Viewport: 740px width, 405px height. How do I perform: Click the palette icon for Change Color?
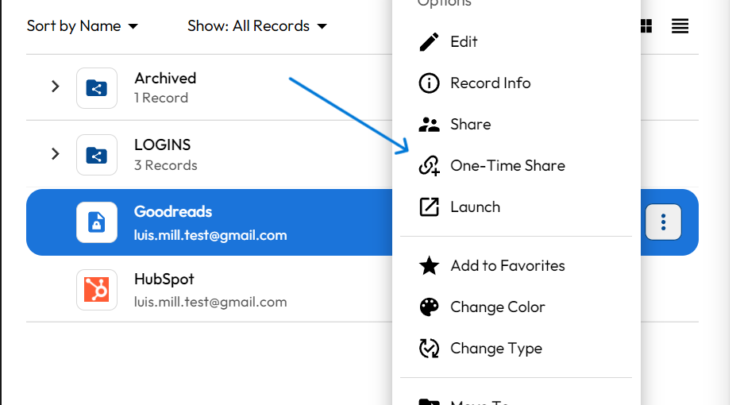click(x=429, y=307)
